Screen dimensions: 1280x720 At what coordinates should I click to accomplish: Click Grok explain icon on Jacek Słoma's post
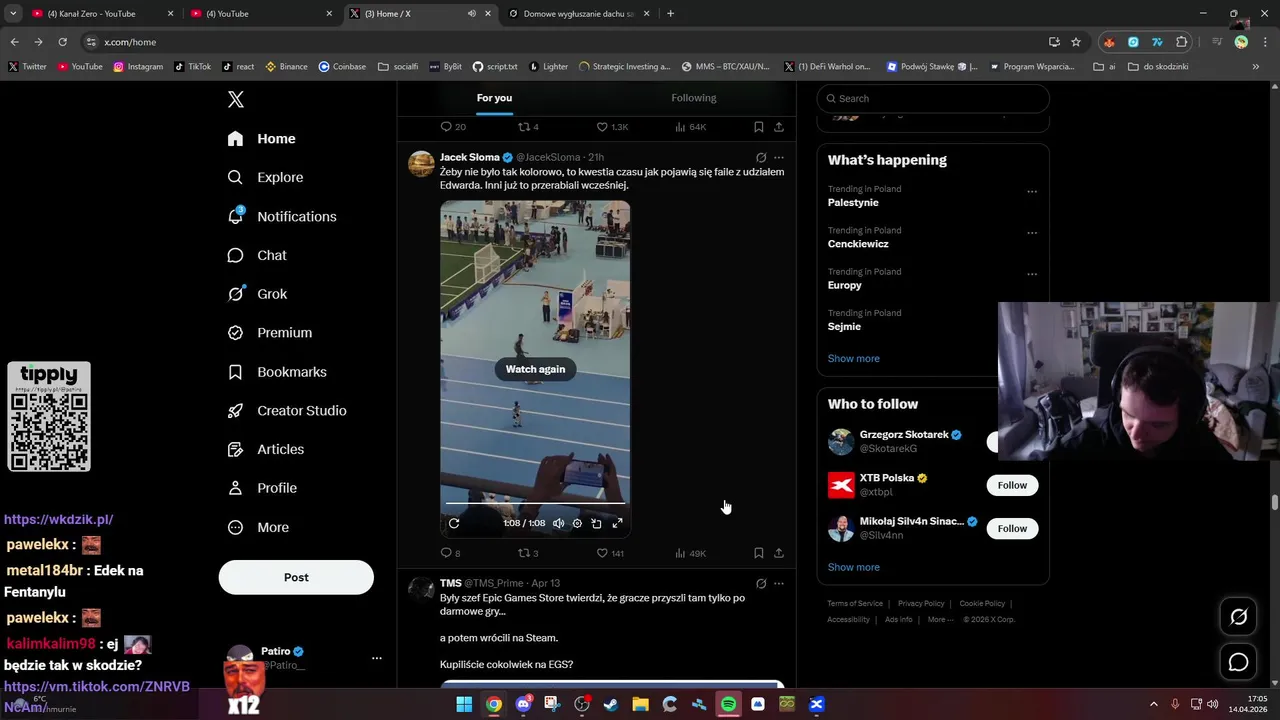click(761, 157)
